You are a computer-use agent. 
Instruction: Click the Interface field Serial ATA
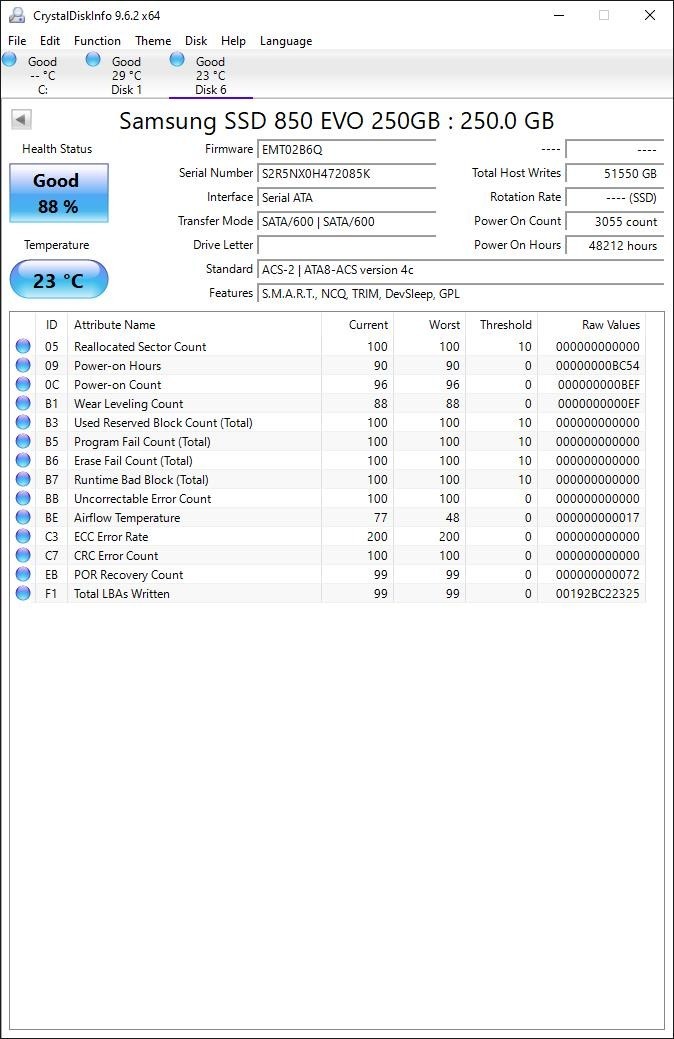click(347, 197)
